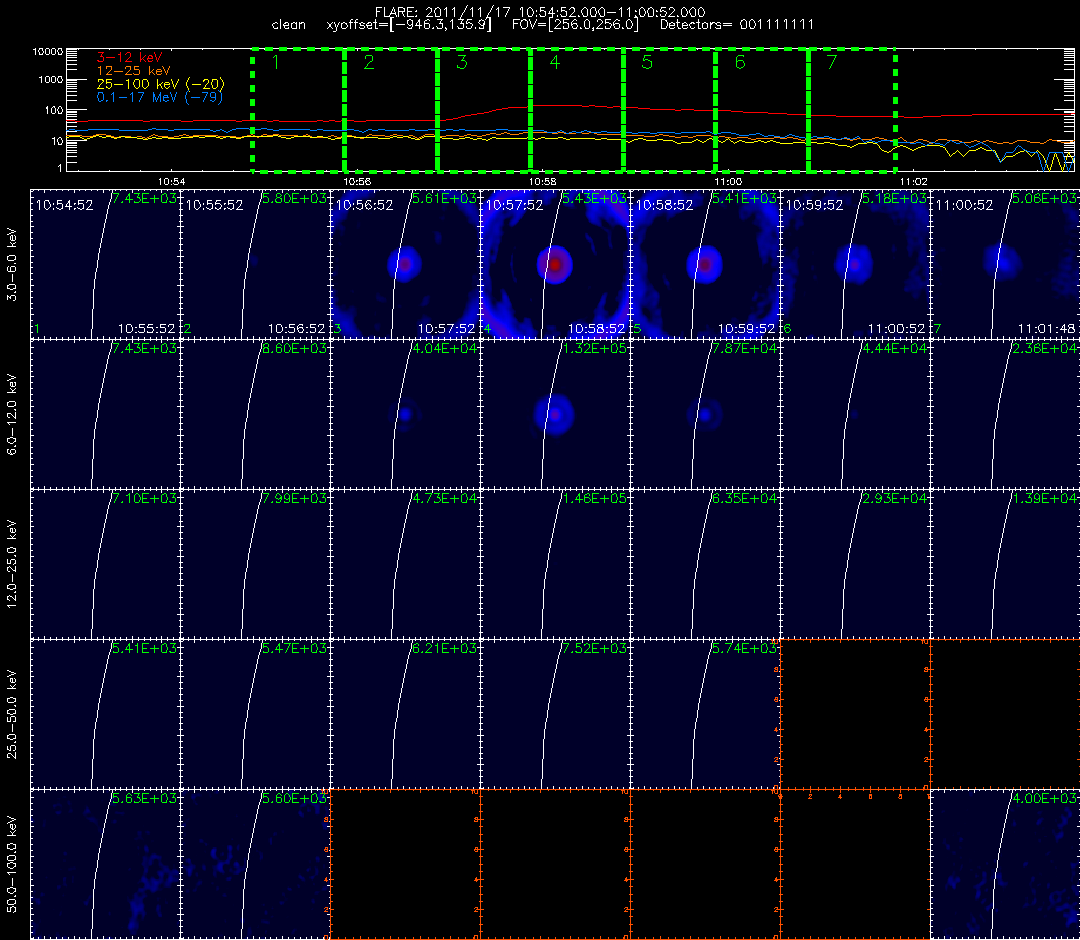Click the red '3-12 keV' legend label
This screenshot has height=940, width=1080.
(129, 57)
